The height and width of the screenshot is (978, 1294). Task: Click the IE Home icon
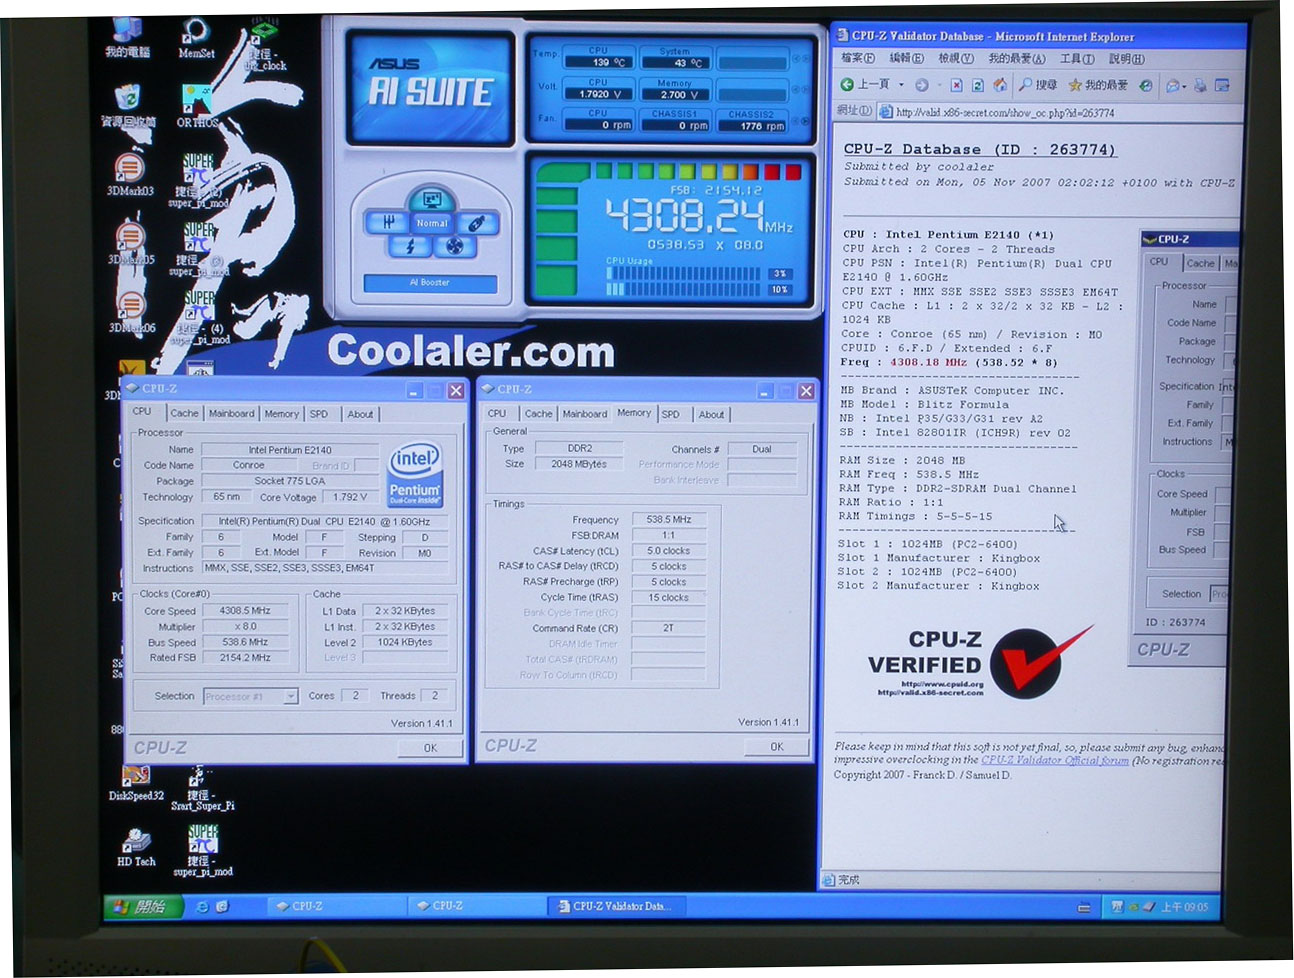click(x=999, y=85)
